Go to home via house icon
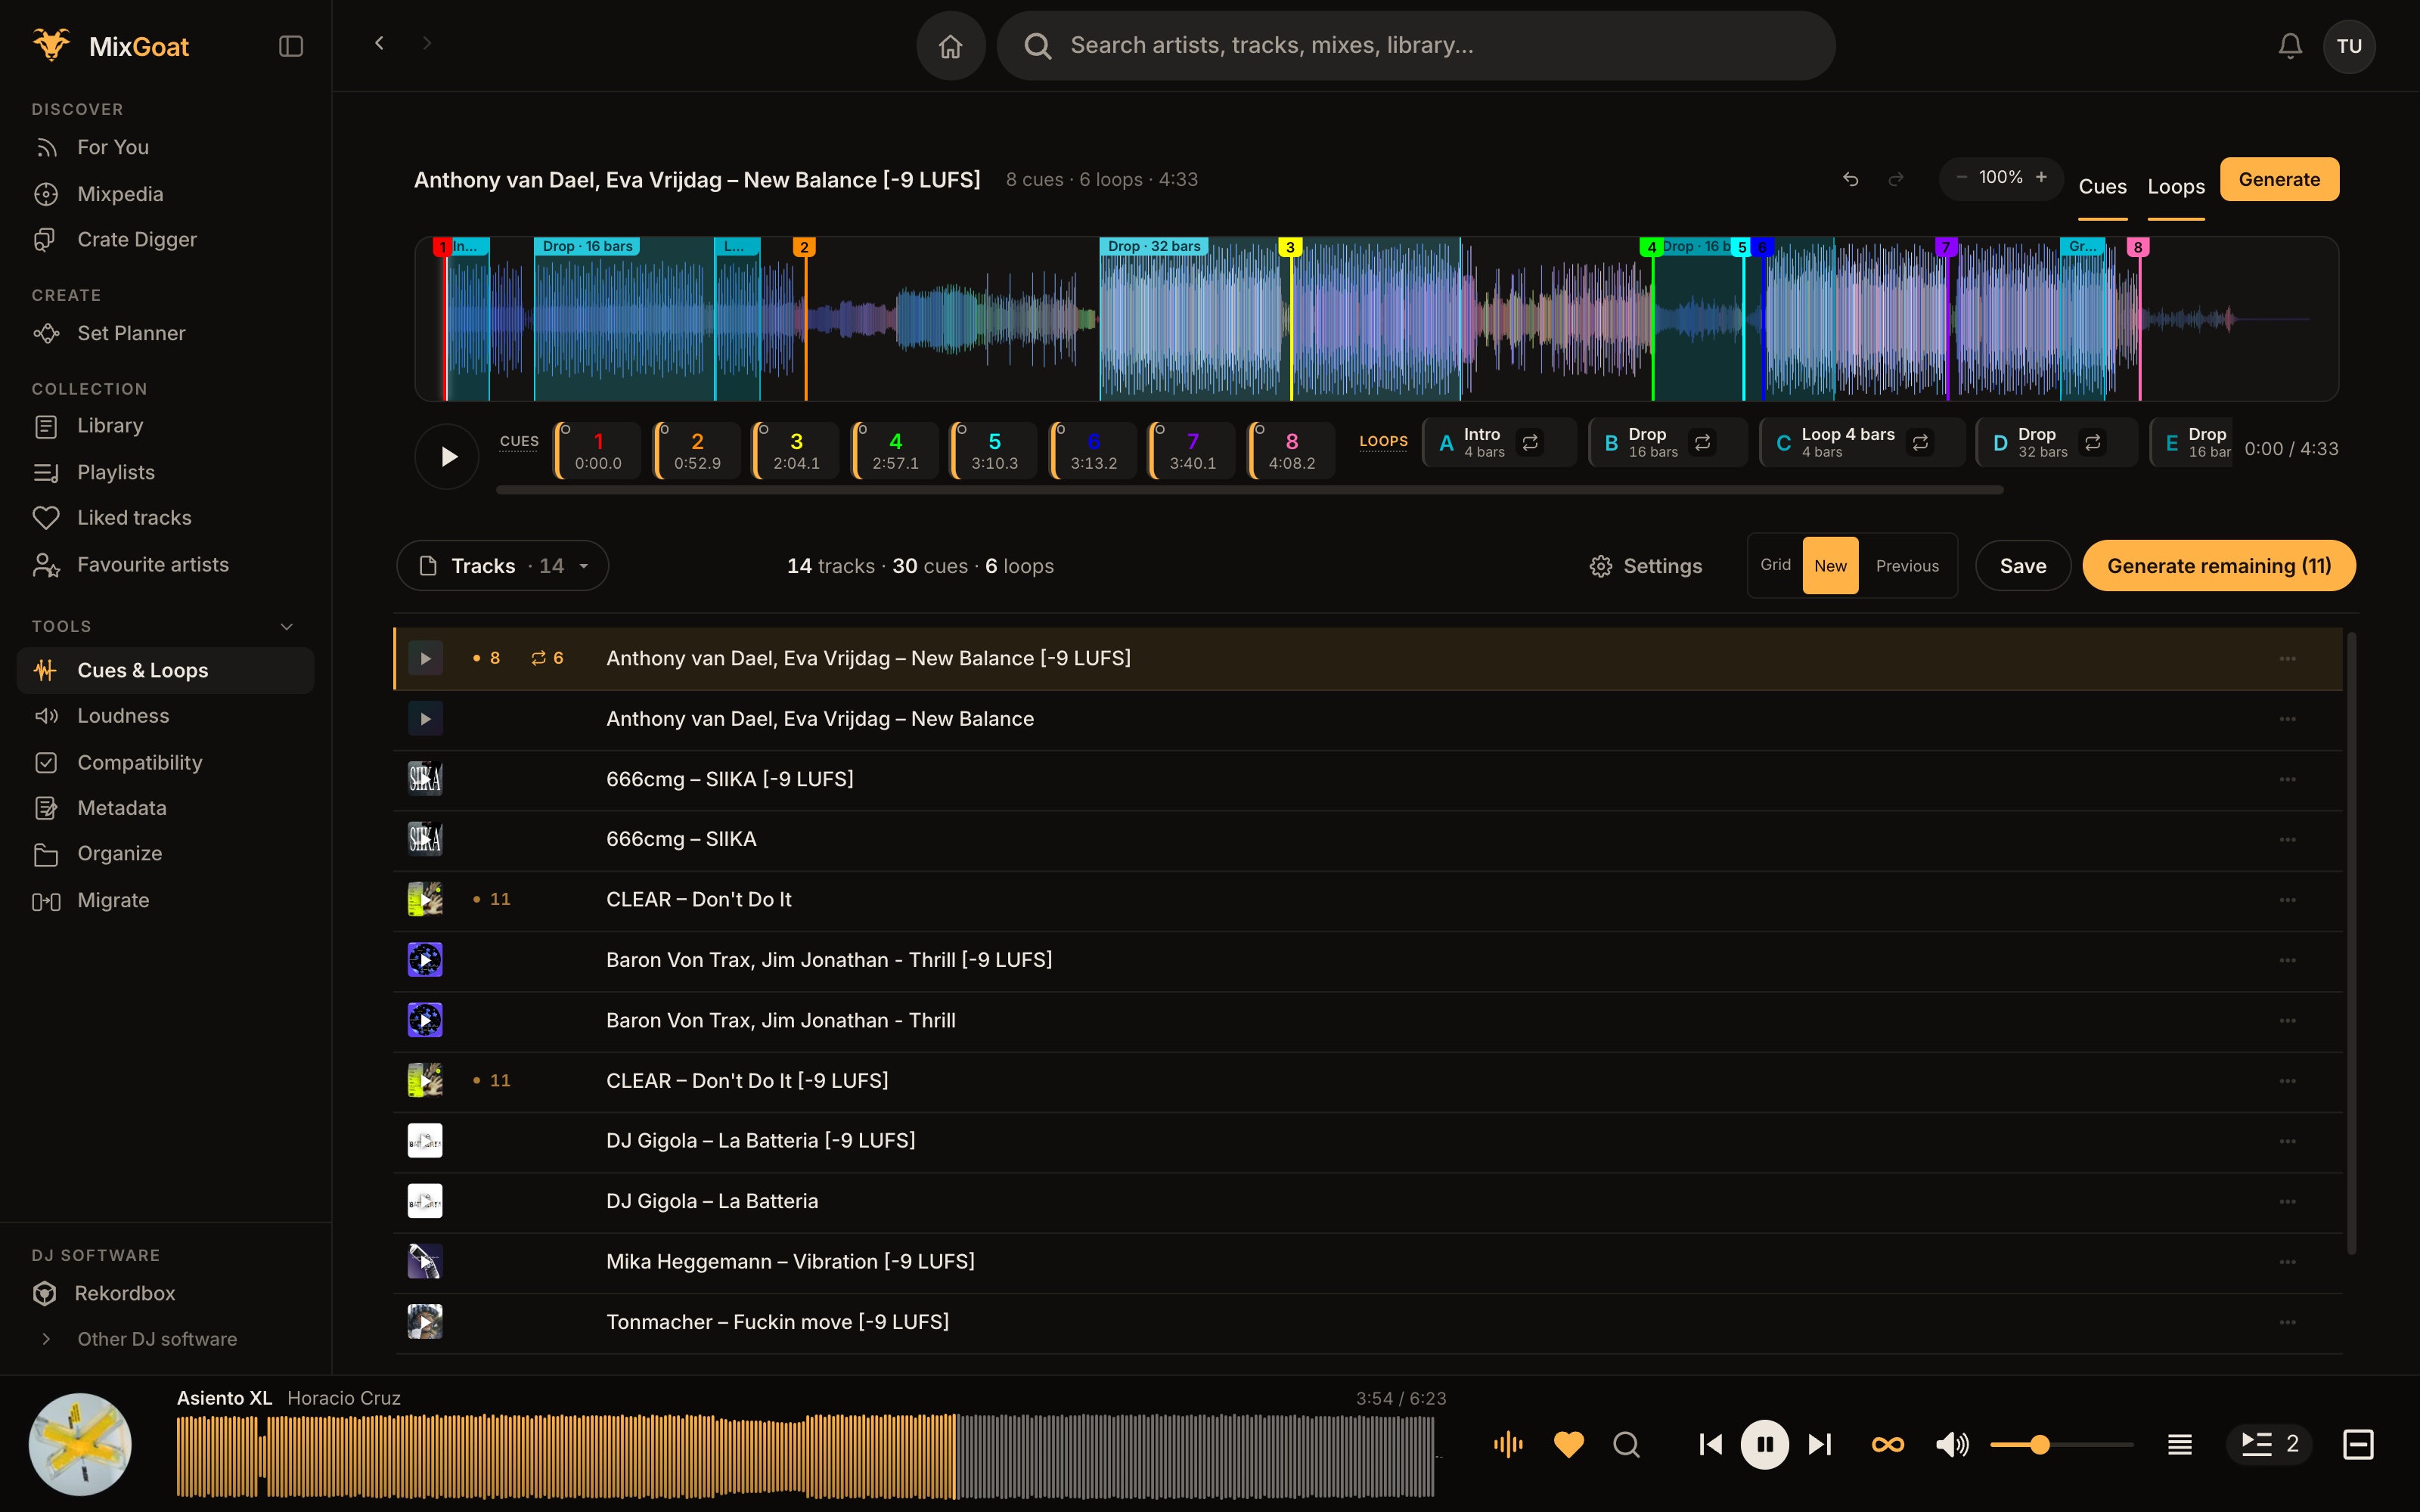This screenshot has height=1512, width=2420. click(x=950, y=46)
